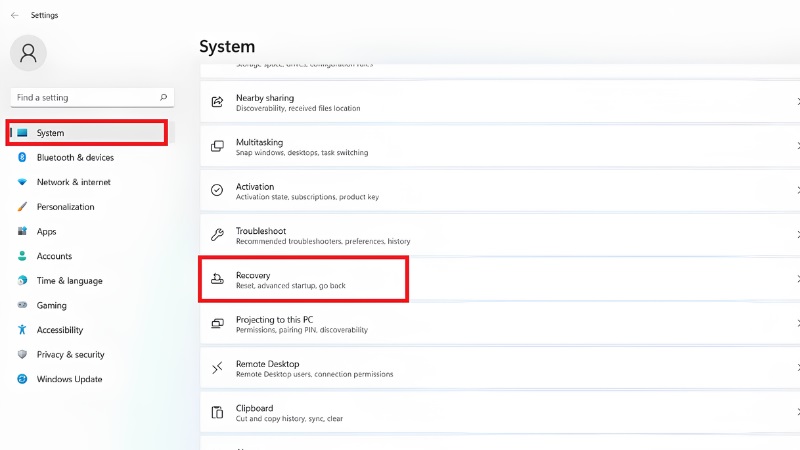Click the Multitasking windows icon
This screenshot has height=450, width=800.
click(x=217, y=146)
